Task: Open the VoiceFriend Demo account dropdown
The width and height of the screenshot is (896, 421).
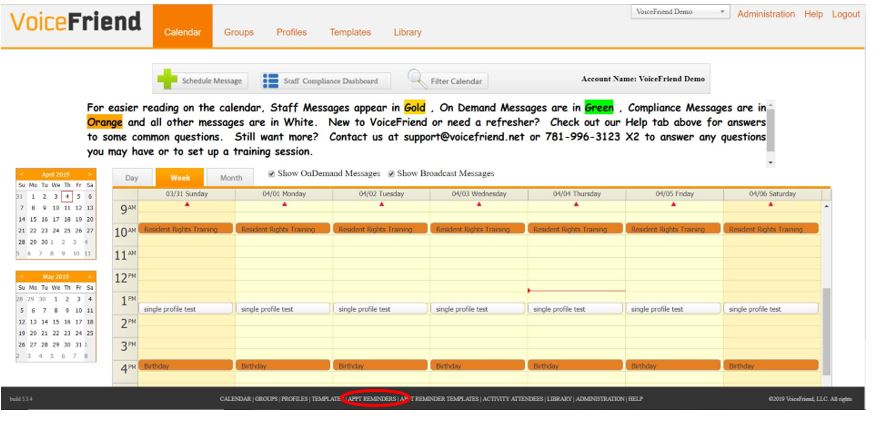Action: 680,12
